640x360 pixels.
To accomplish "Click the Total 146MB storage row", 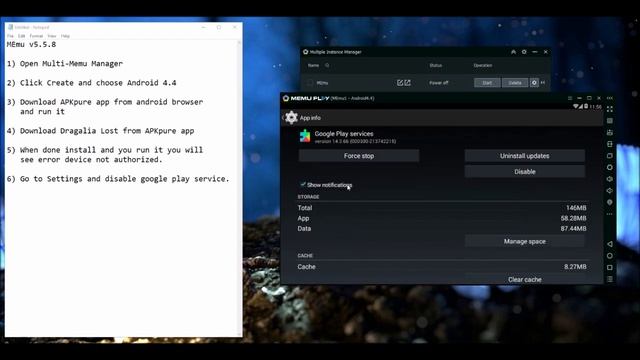I will pos(442,208).
